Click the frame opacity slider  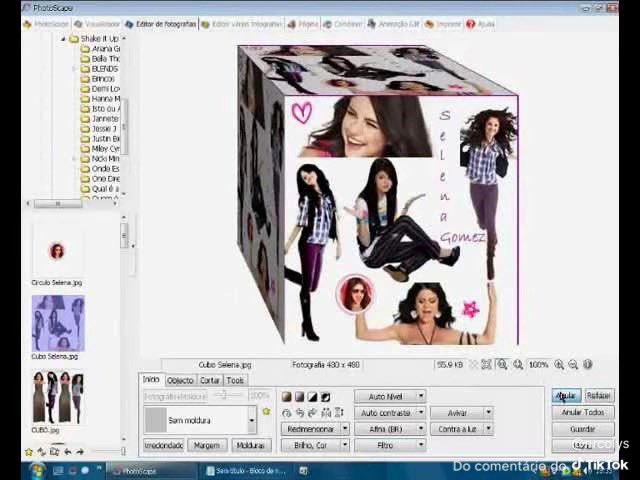click(224, 395)
